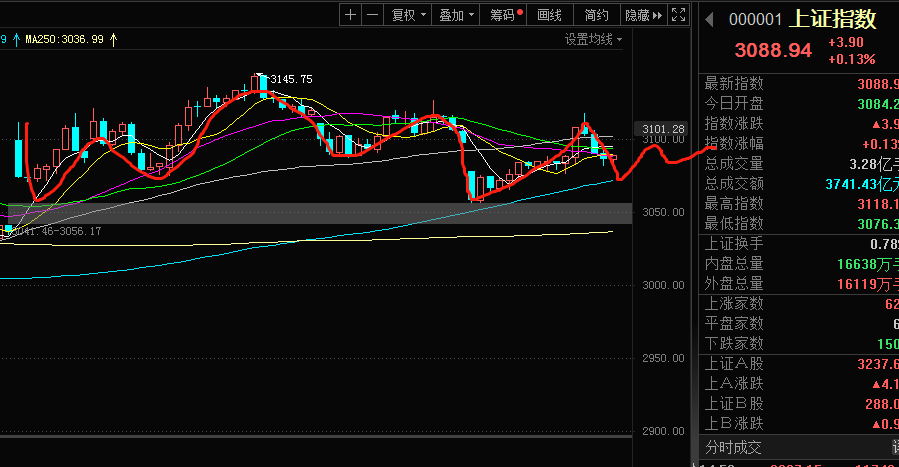Click the 3088.94 latest price value

click(773, 50)
